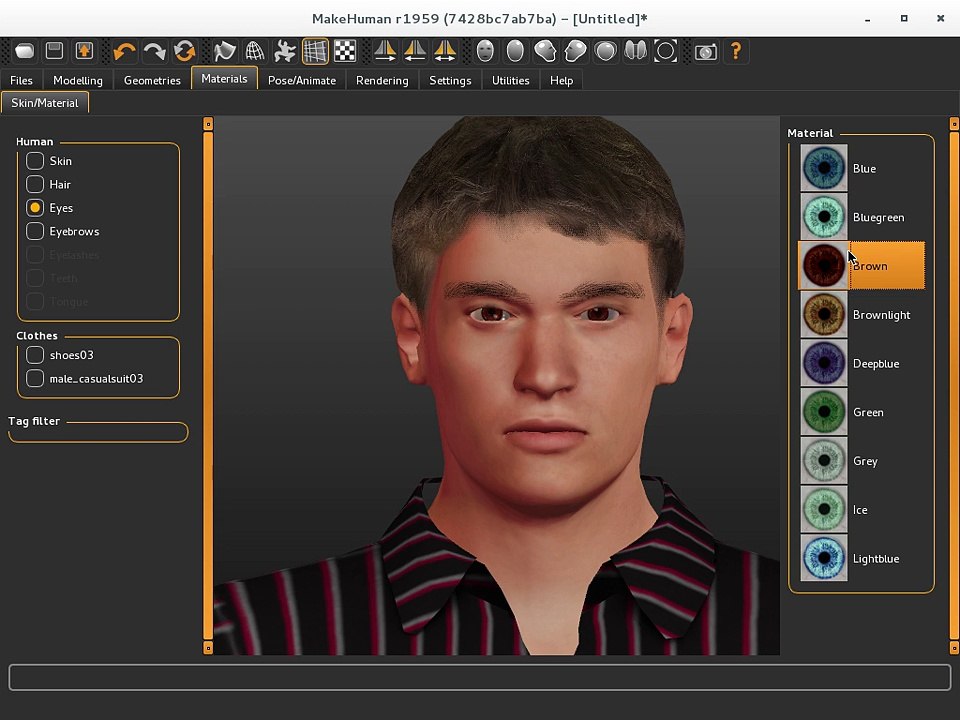This screenshot has height=720, width=960.
Task: Redo the last undone change
Action: [x=154, y=51]
